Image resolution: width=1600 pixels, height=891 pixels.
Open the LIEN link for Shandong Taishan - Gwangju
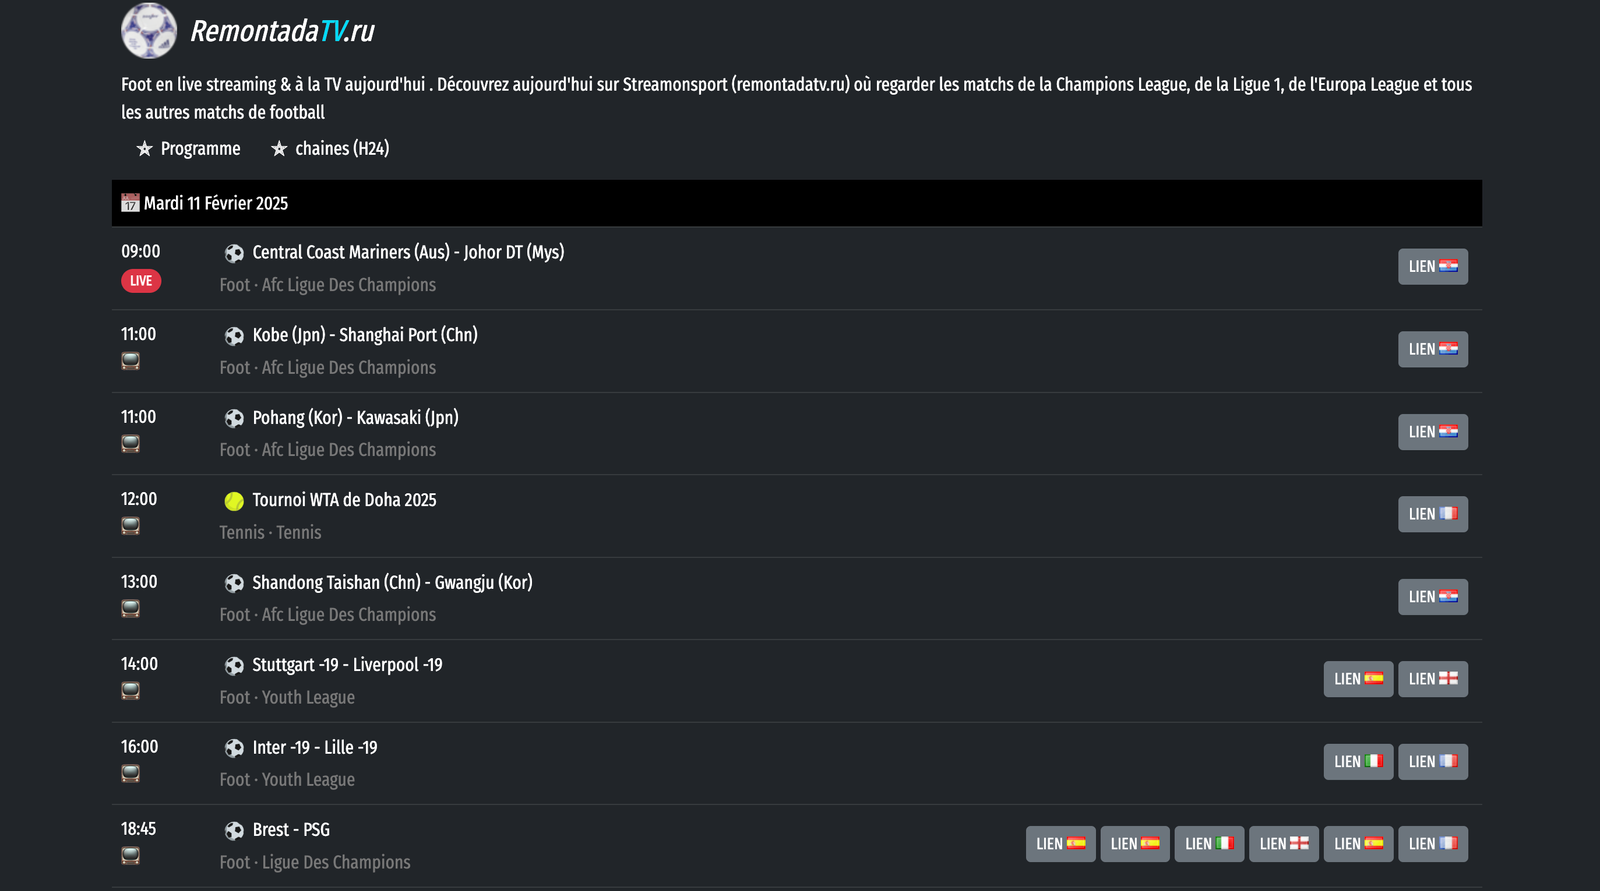tap(1433, 597)
